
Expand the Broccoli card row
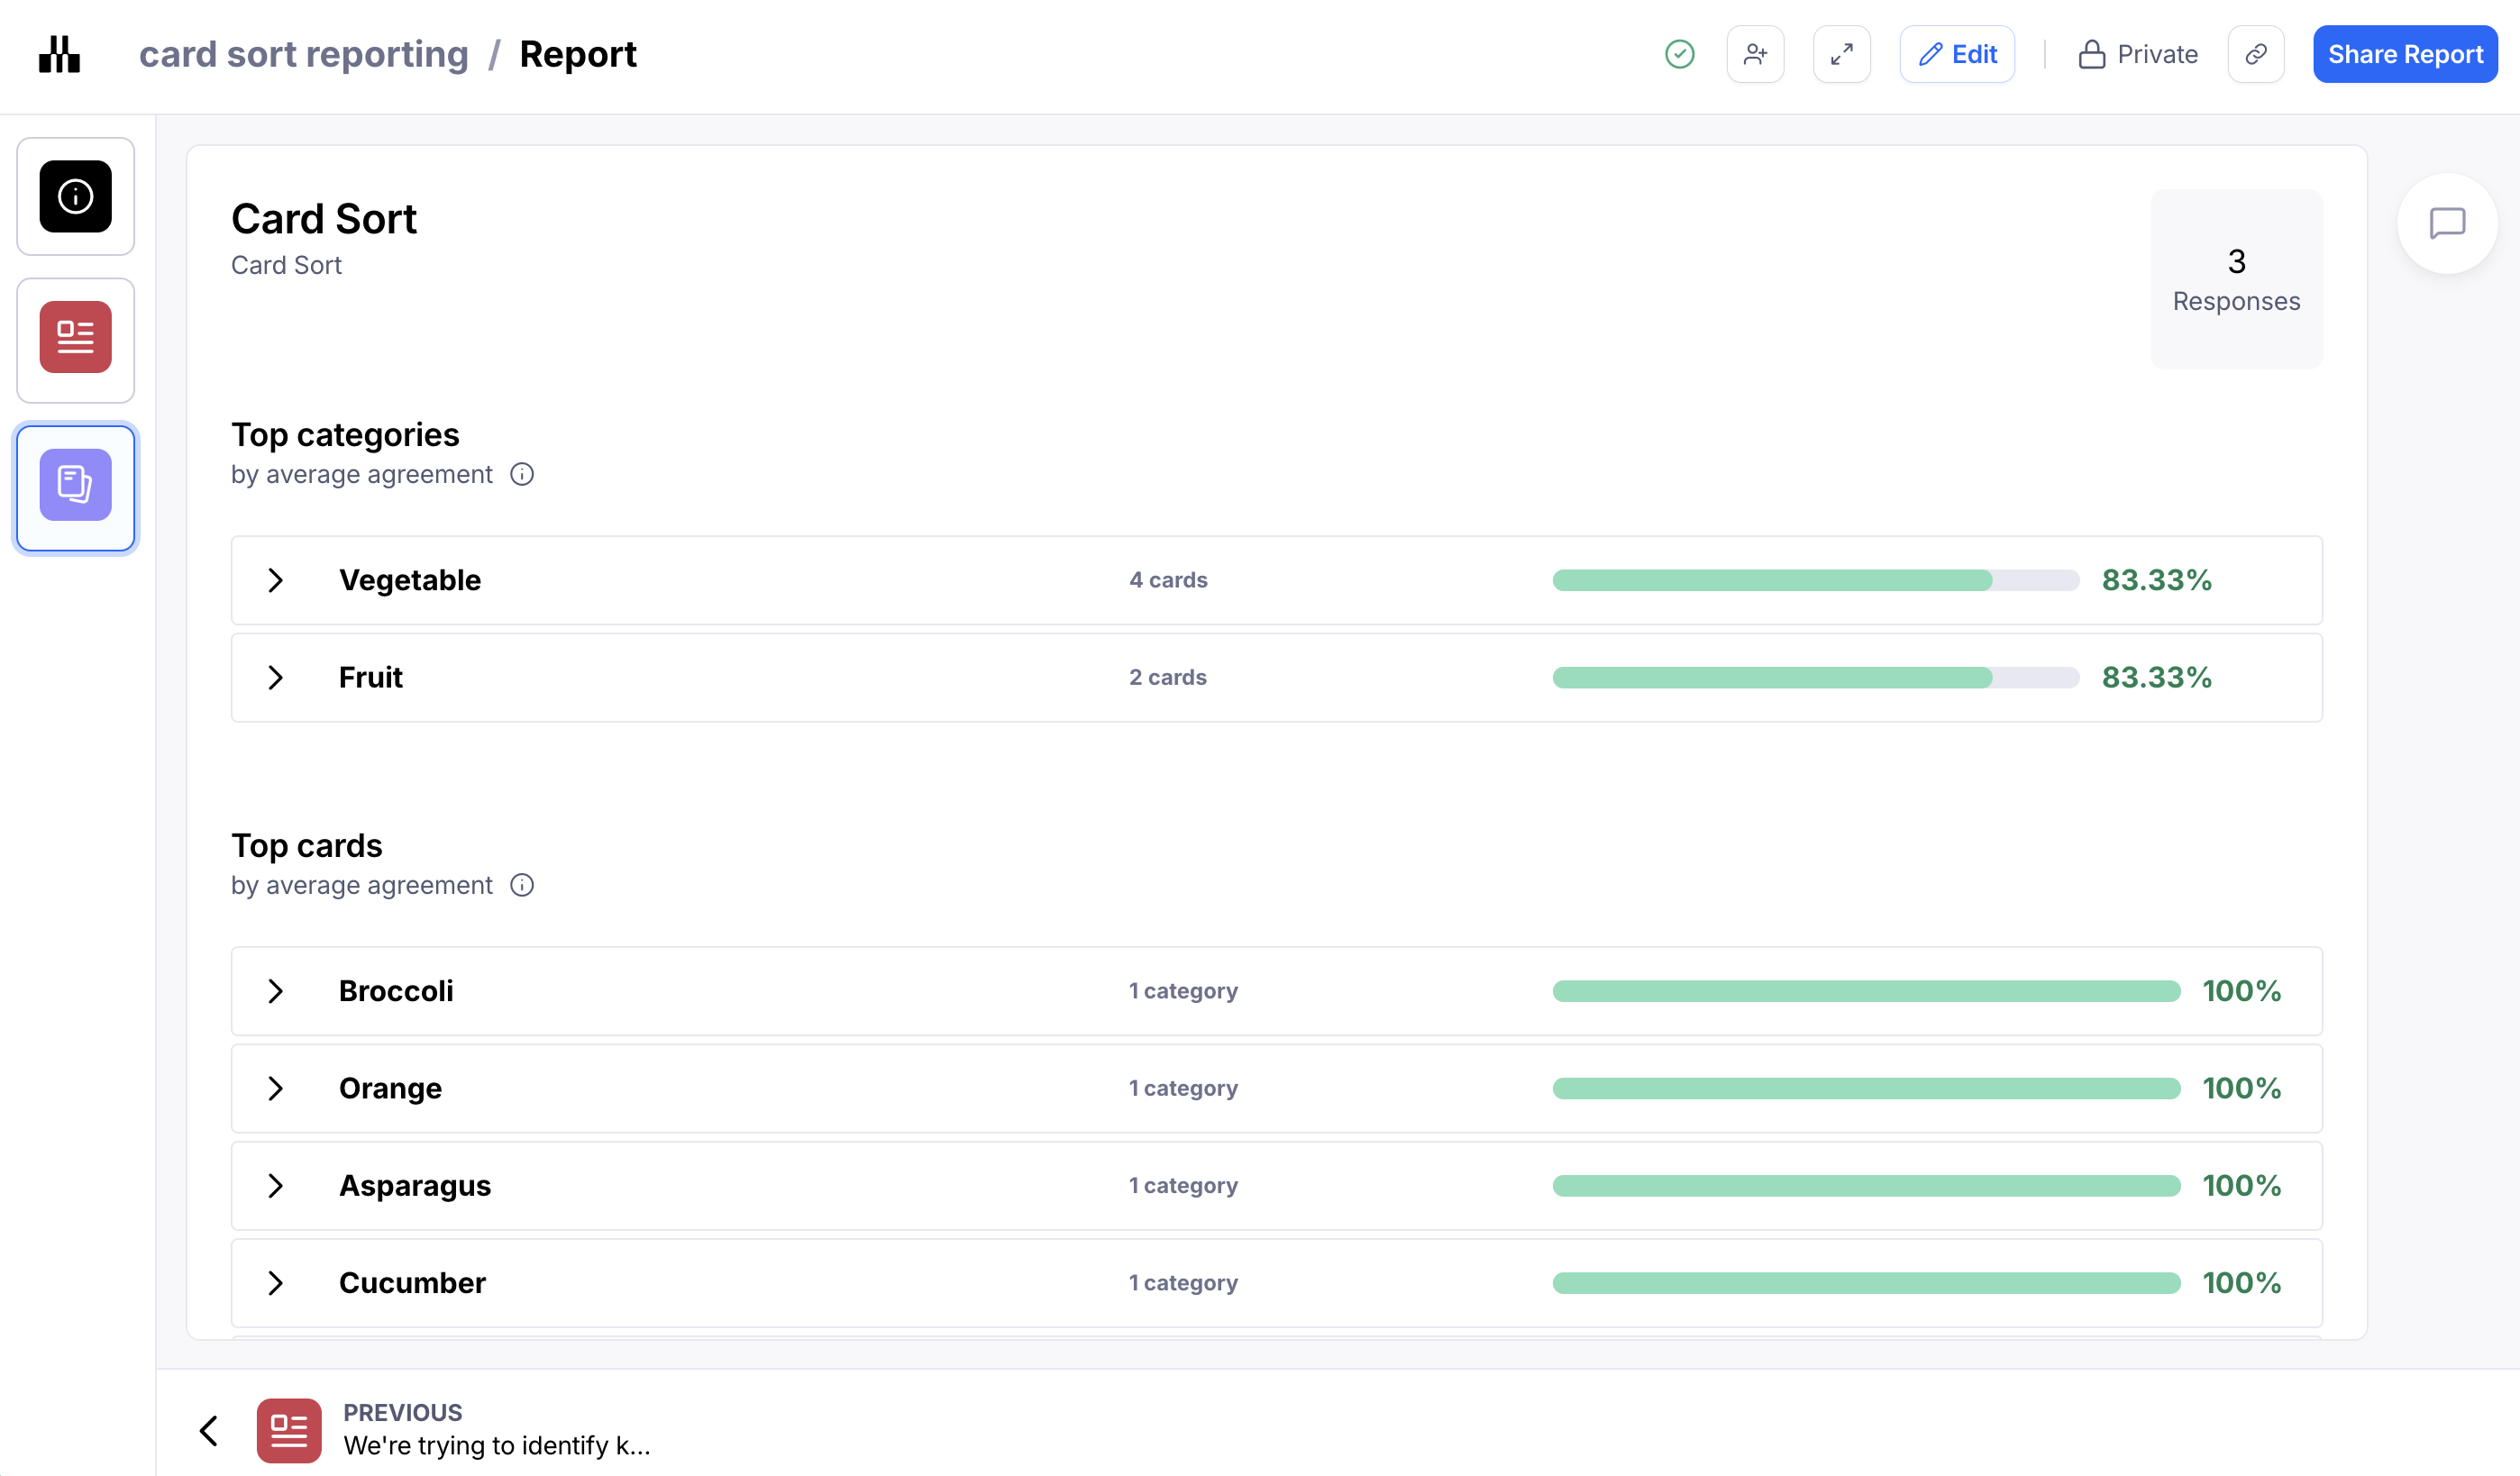276,992
